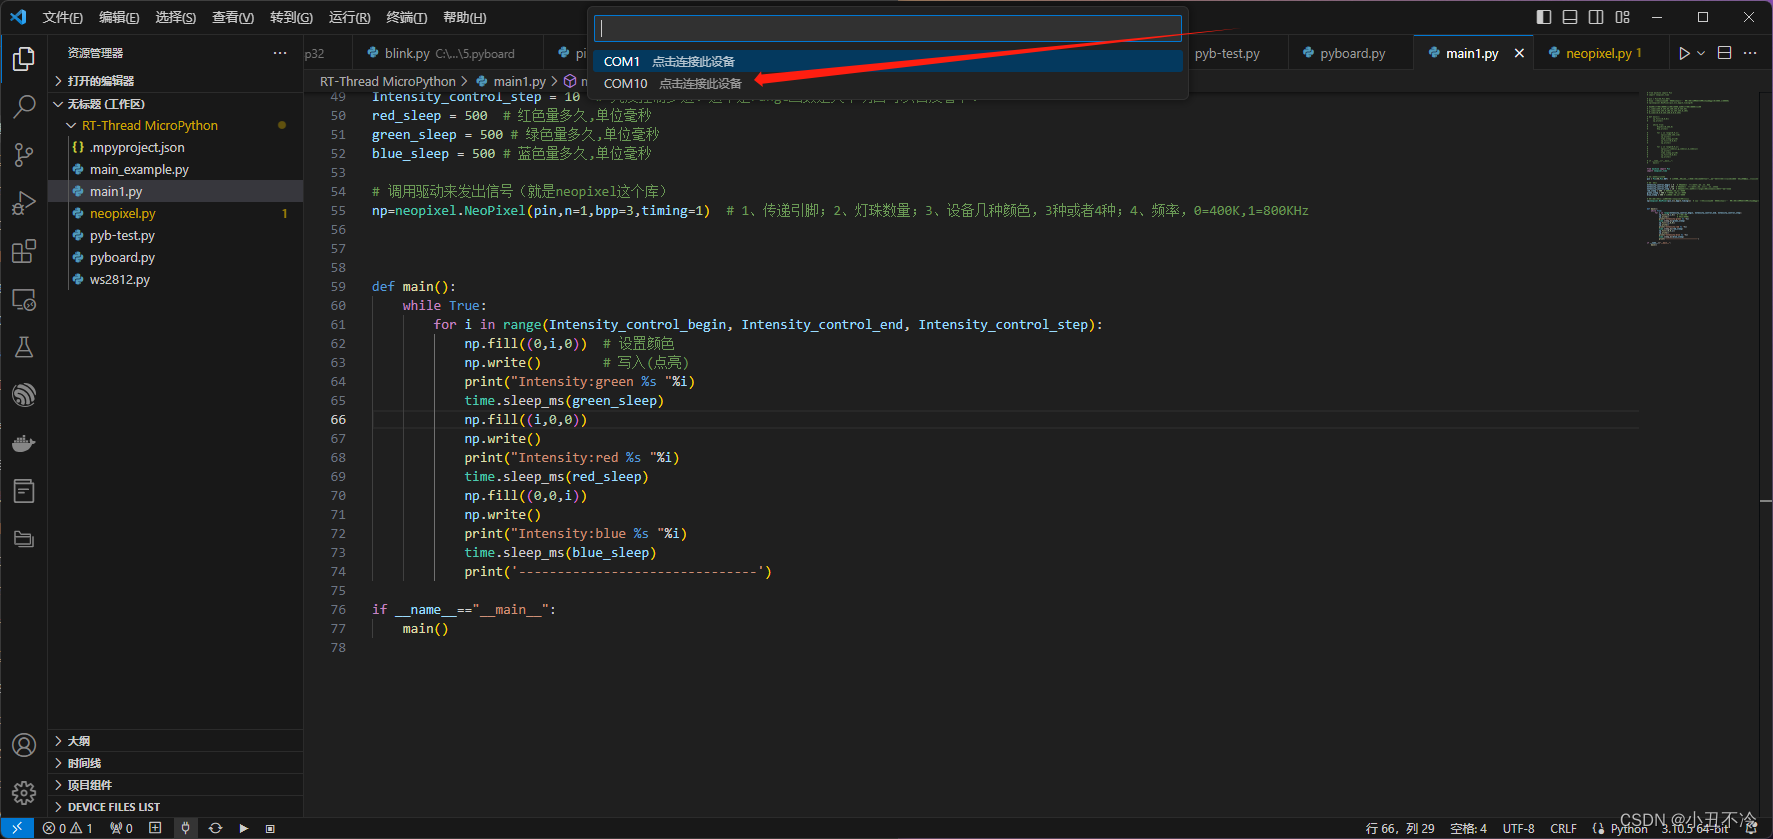
Task: Expand the DEVICE FILES LIST section
Action: (175, 807)
